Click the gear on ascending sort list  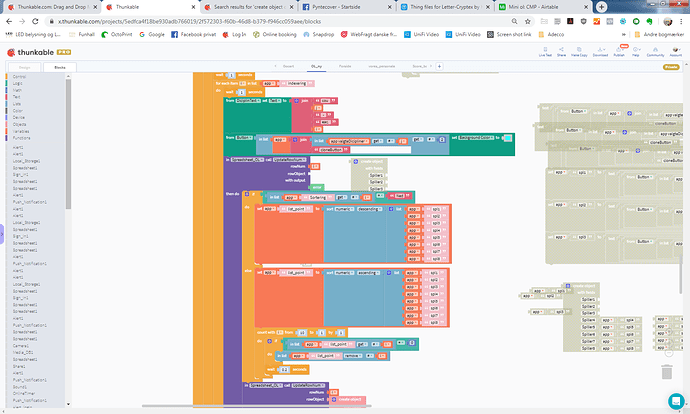tap(389, 273)
